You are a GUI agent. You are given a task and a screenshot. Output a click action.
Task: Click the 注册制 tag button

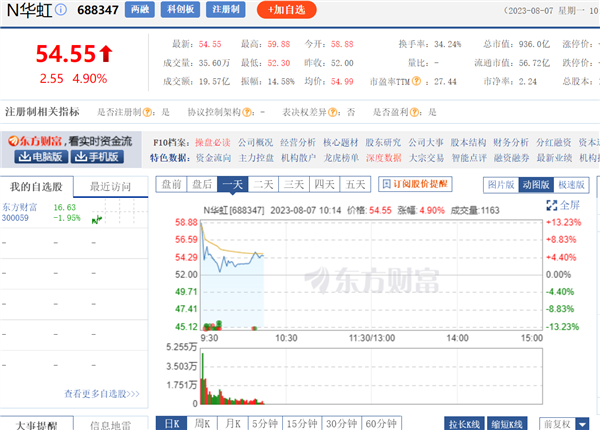coord(226,10)
